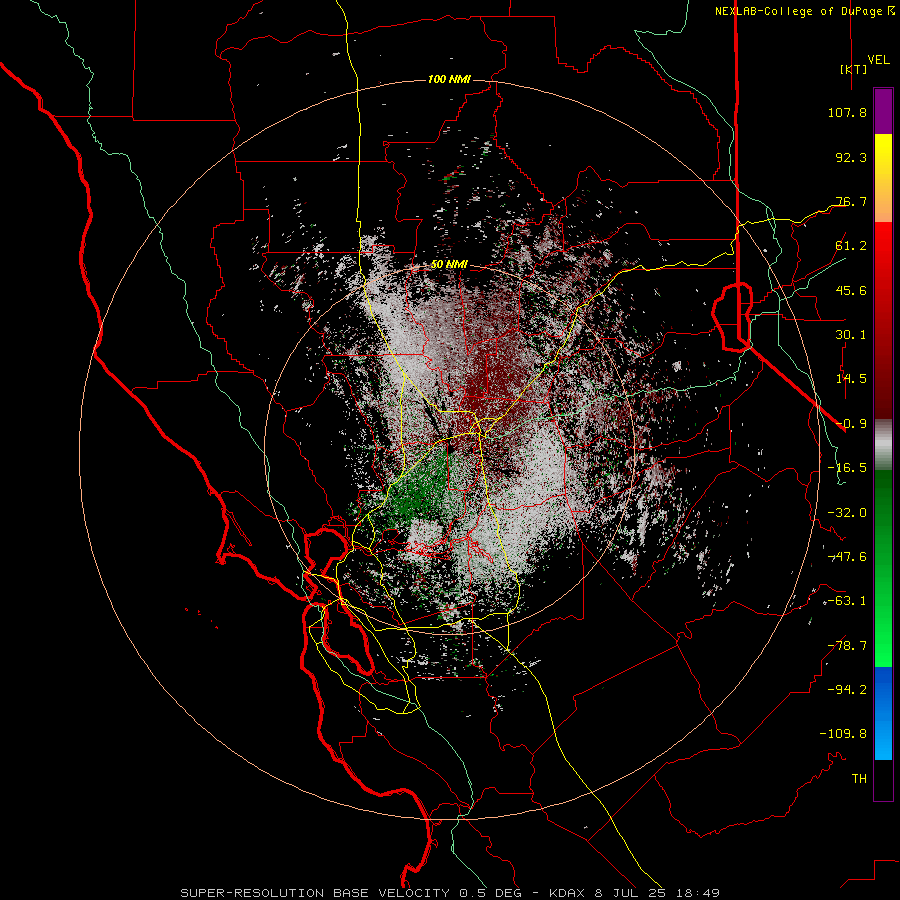Select the 14.5 legend value
This screenshot has height=900, width=900.
tap(851, 379)
